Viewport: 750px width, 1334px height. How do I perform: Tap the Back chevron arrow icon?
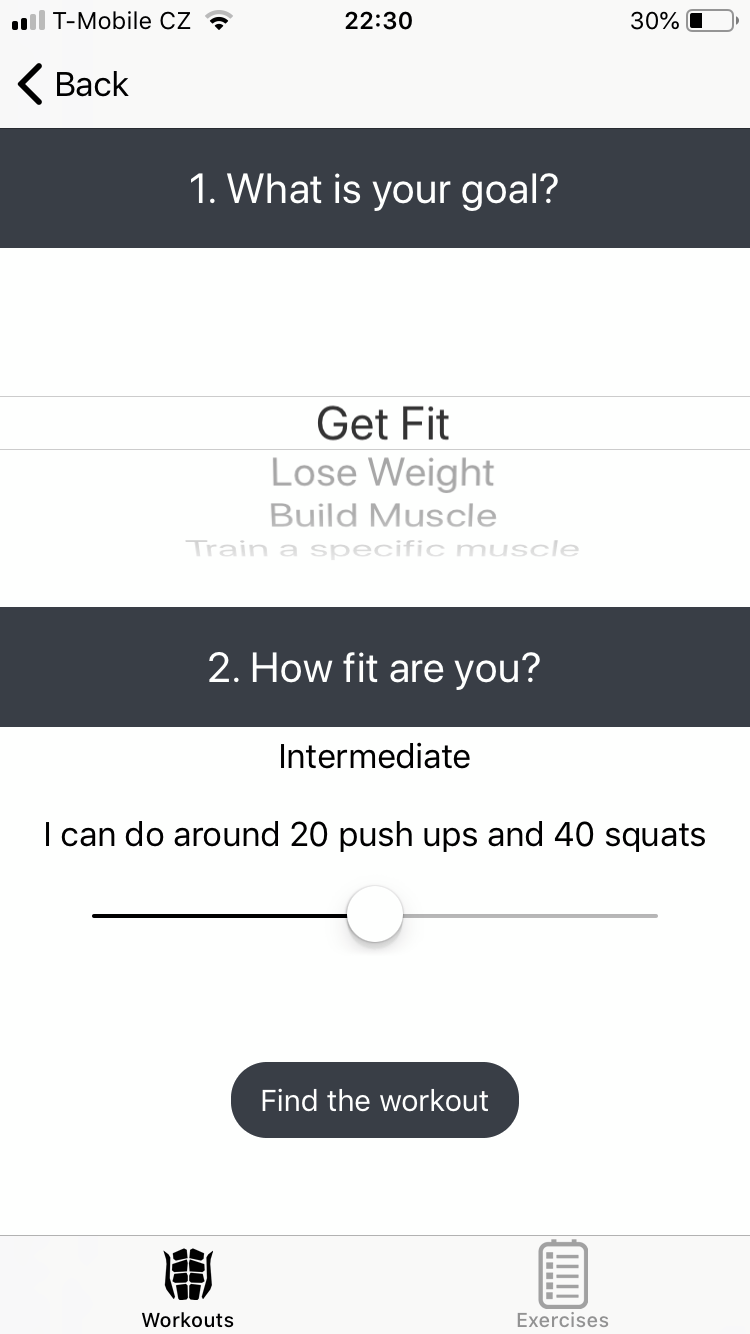(x=31, y=84)
